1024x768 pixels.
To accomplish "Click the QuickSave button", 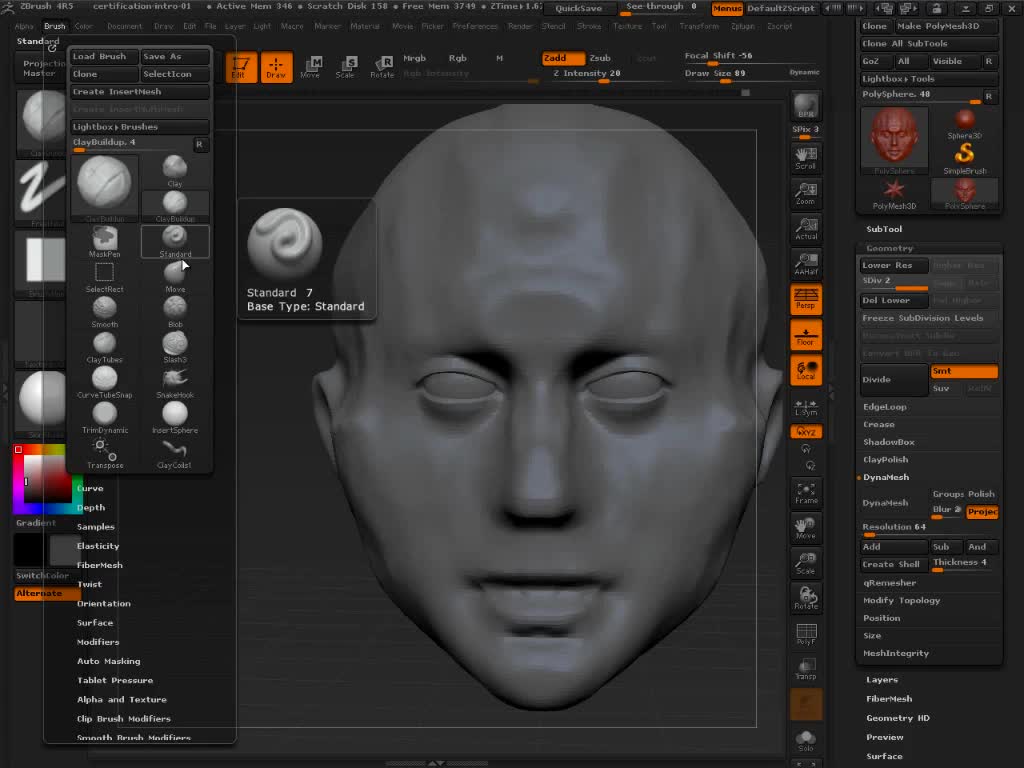I will pos(579,8).
